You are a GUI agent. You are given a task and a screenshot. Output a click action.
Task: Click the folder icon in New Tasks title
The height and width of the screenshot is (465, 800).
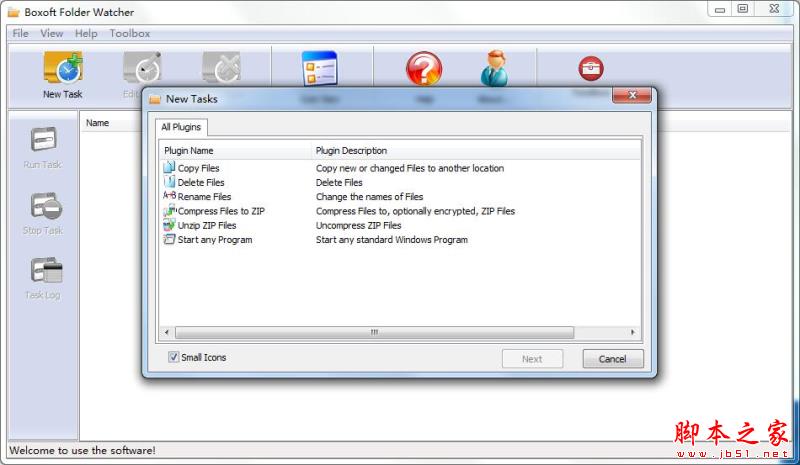point(155,99)
